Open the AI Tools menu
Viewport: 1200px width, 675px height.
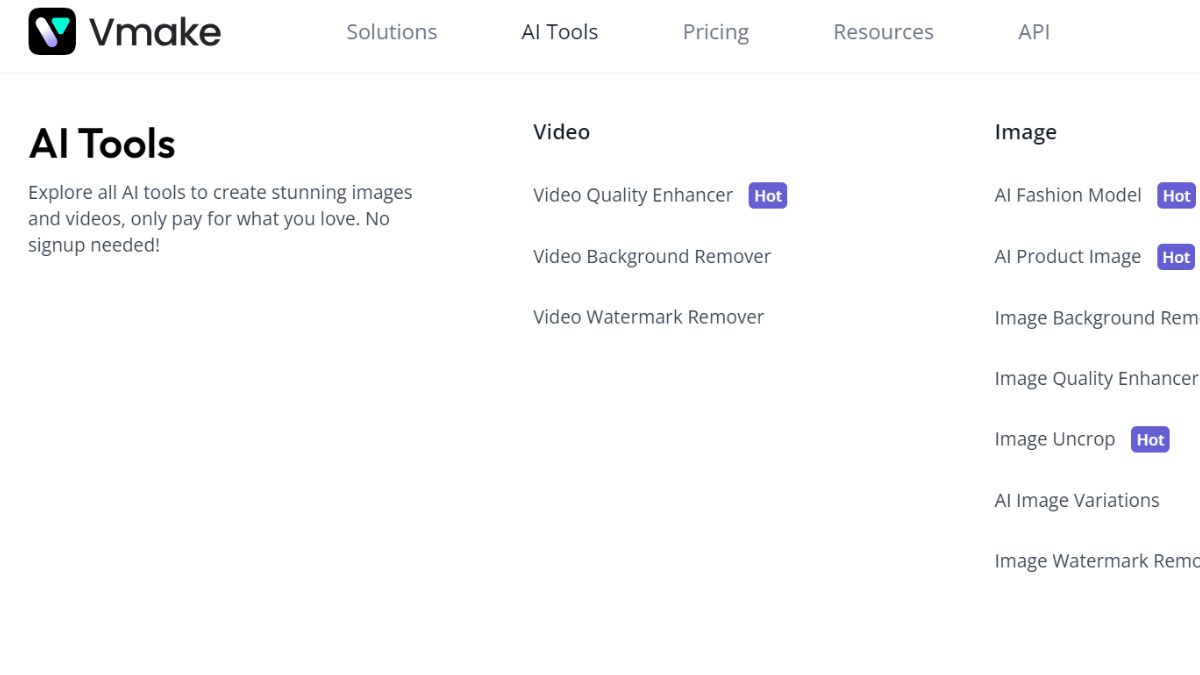(x=559, y=32)
